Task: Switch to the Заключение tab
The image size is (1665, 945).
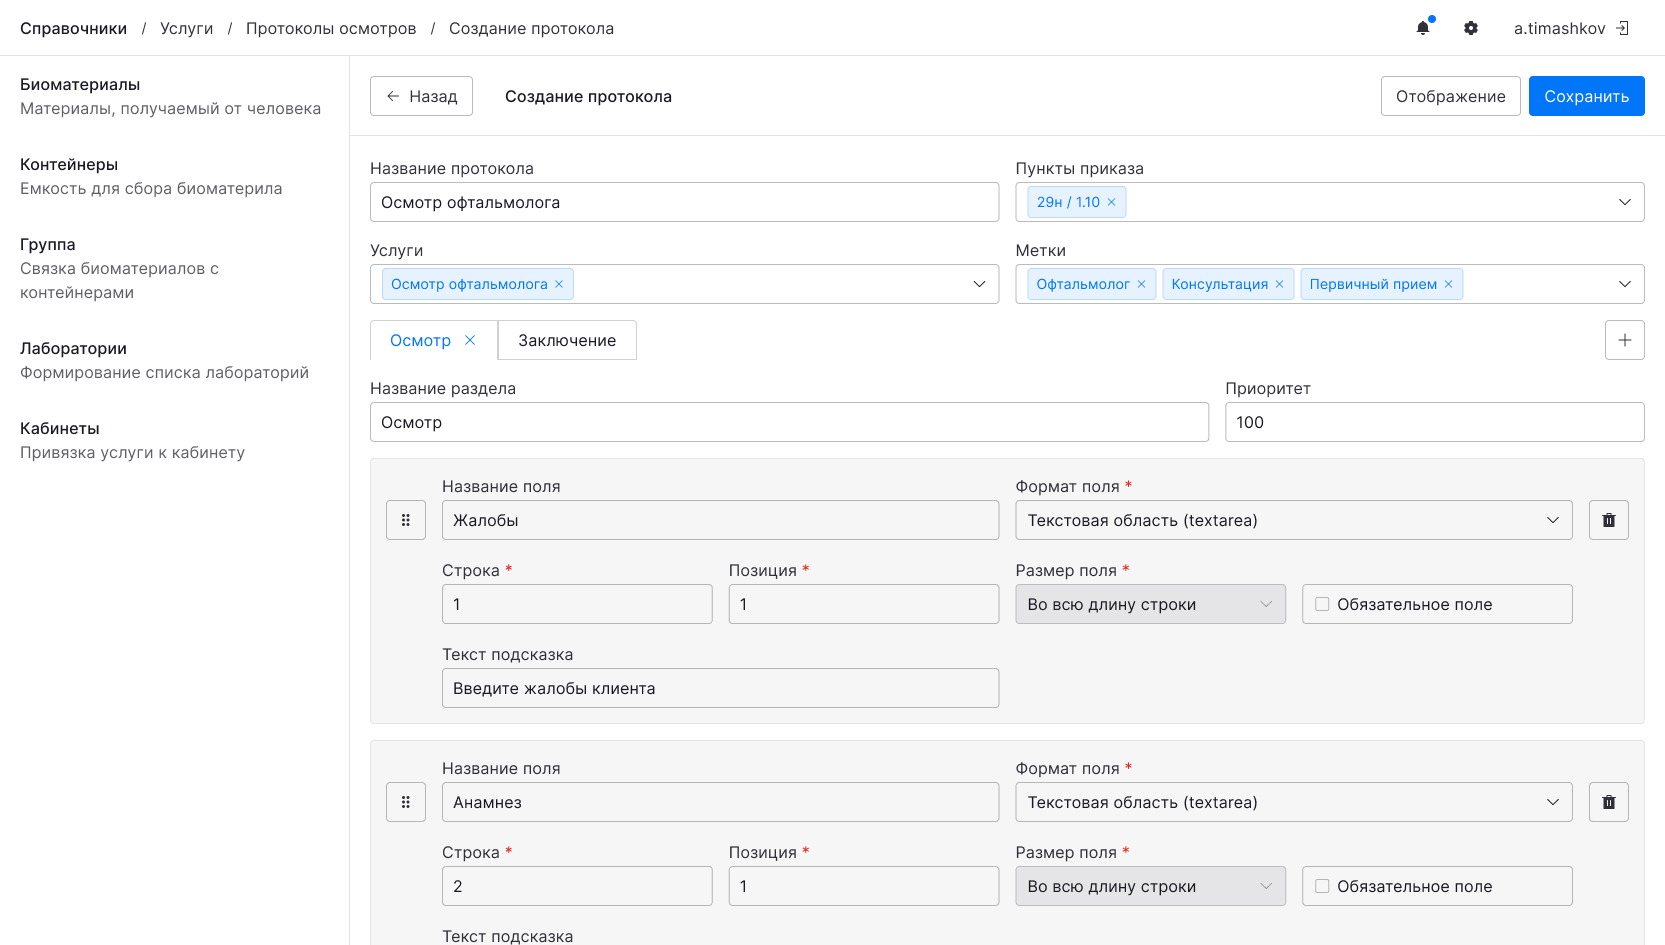Action: tap(567, 340)
